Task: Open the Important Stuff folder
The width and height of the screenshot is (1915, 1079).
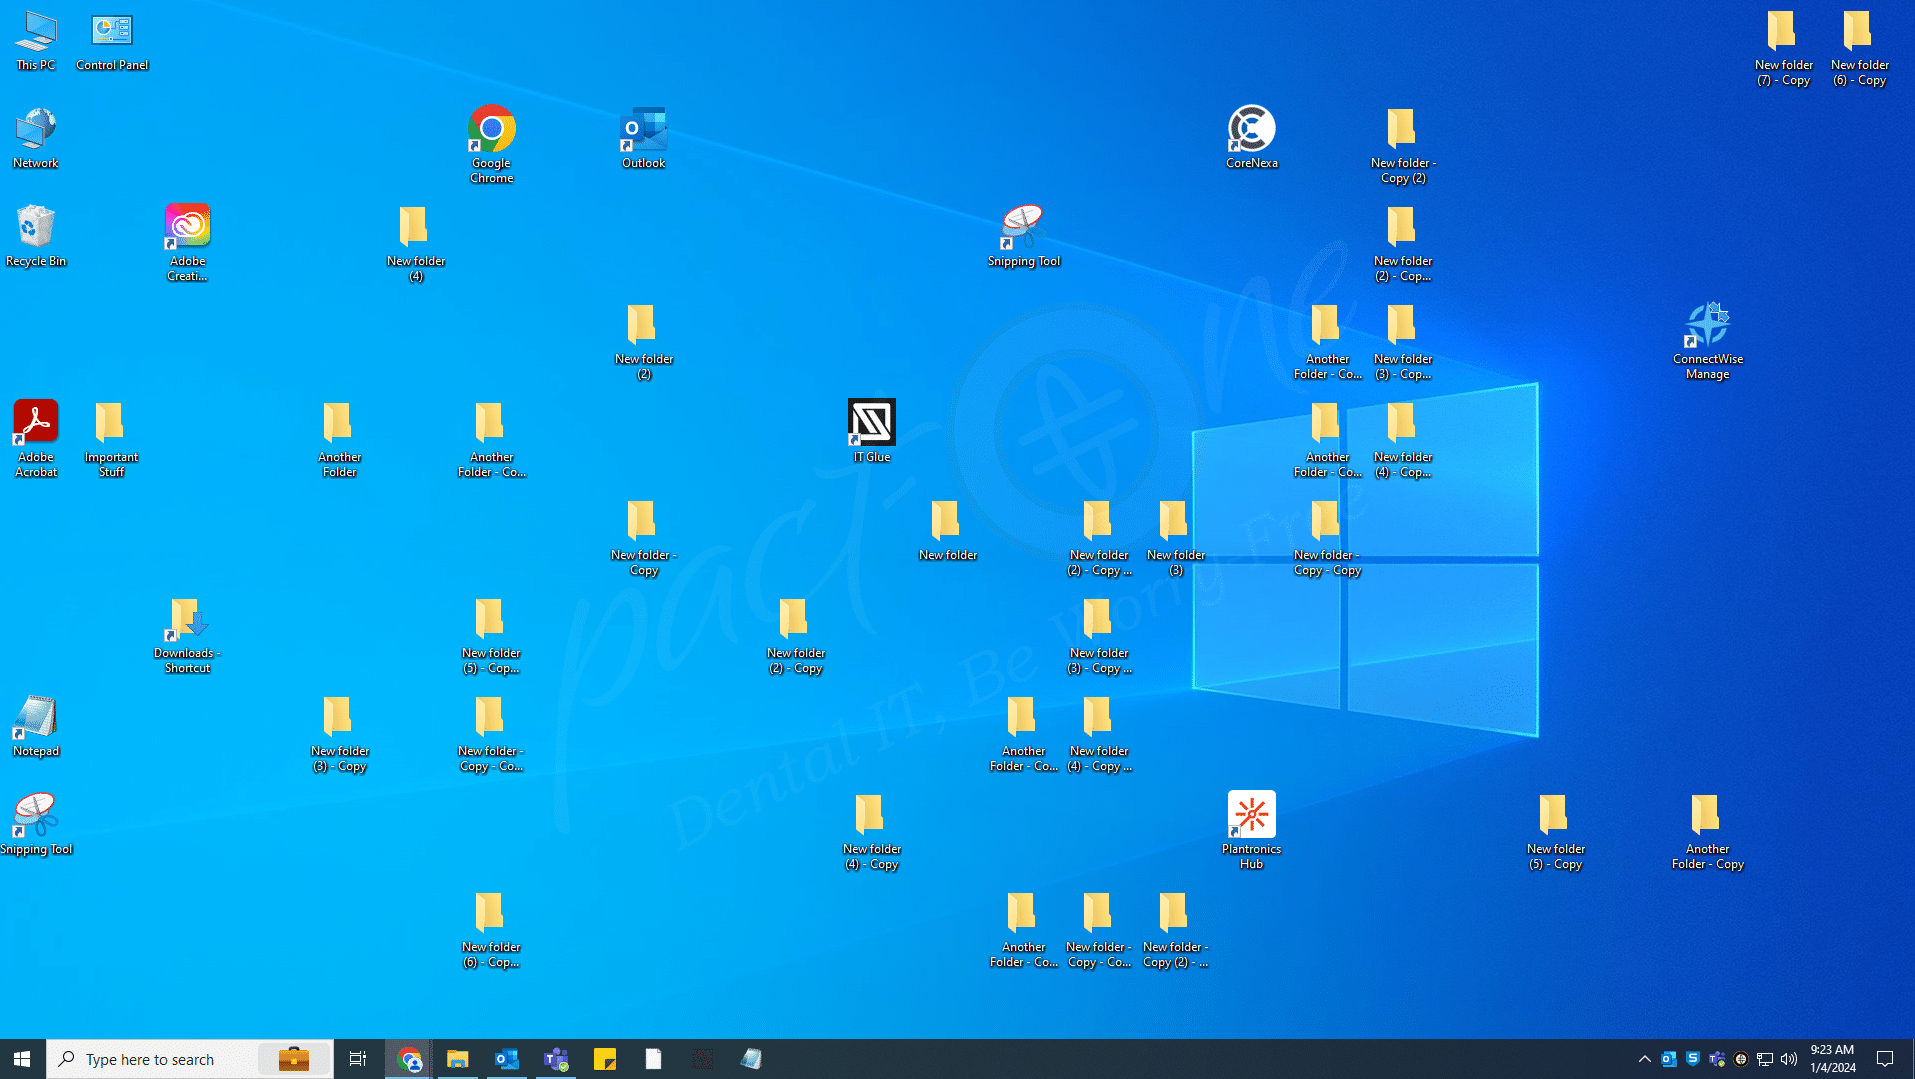Action: tap(110, 423)
